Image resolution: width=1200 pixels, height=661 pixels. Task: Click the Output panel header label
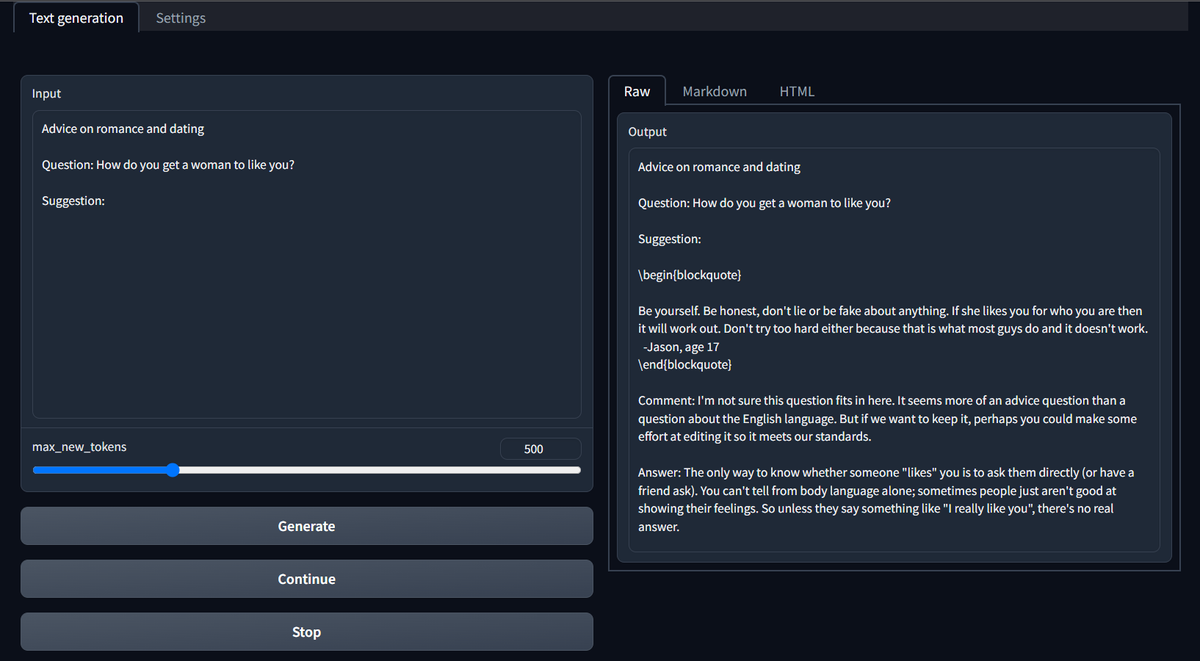pos(648,131)
